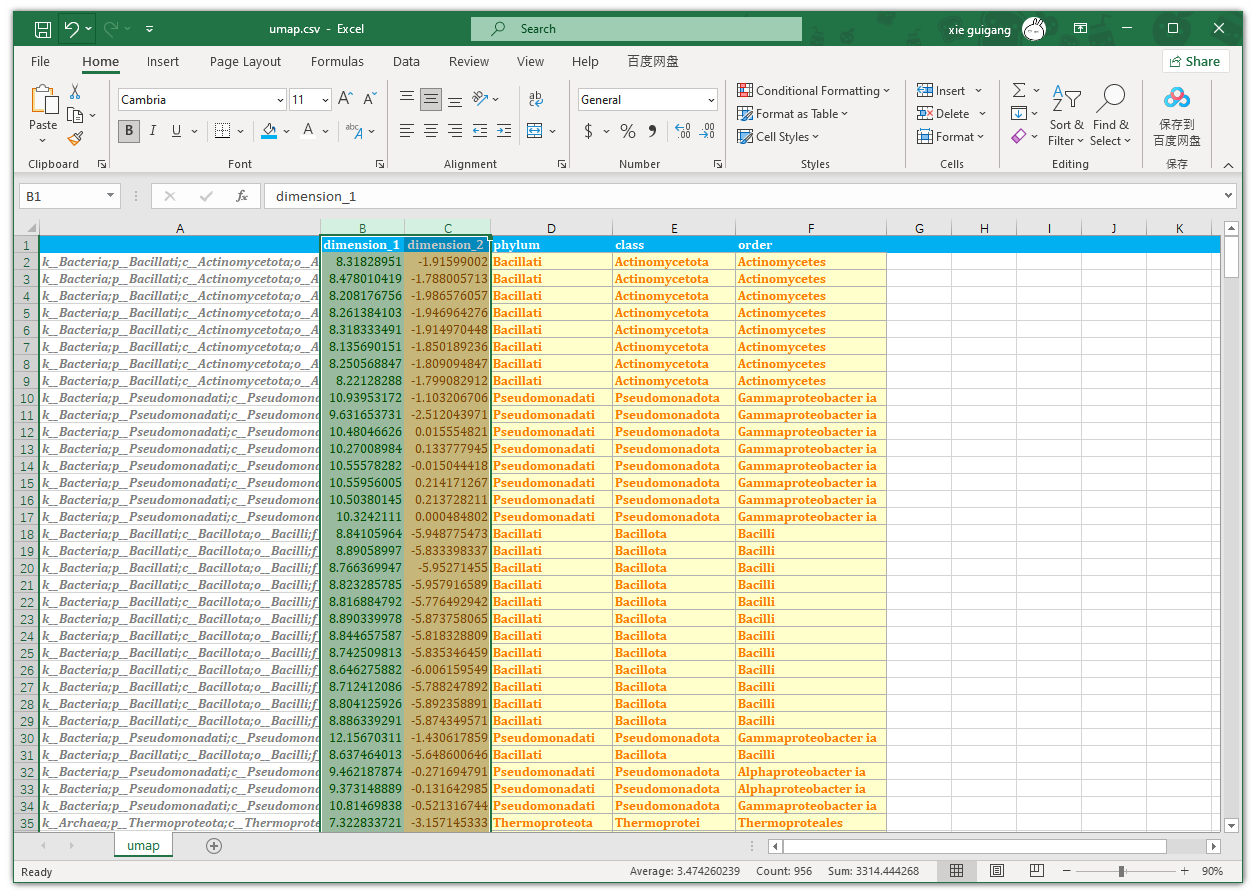Open the Conditional Formatting dropdown
This screenshot has height=895, width=1259.
tap(813, 90)
